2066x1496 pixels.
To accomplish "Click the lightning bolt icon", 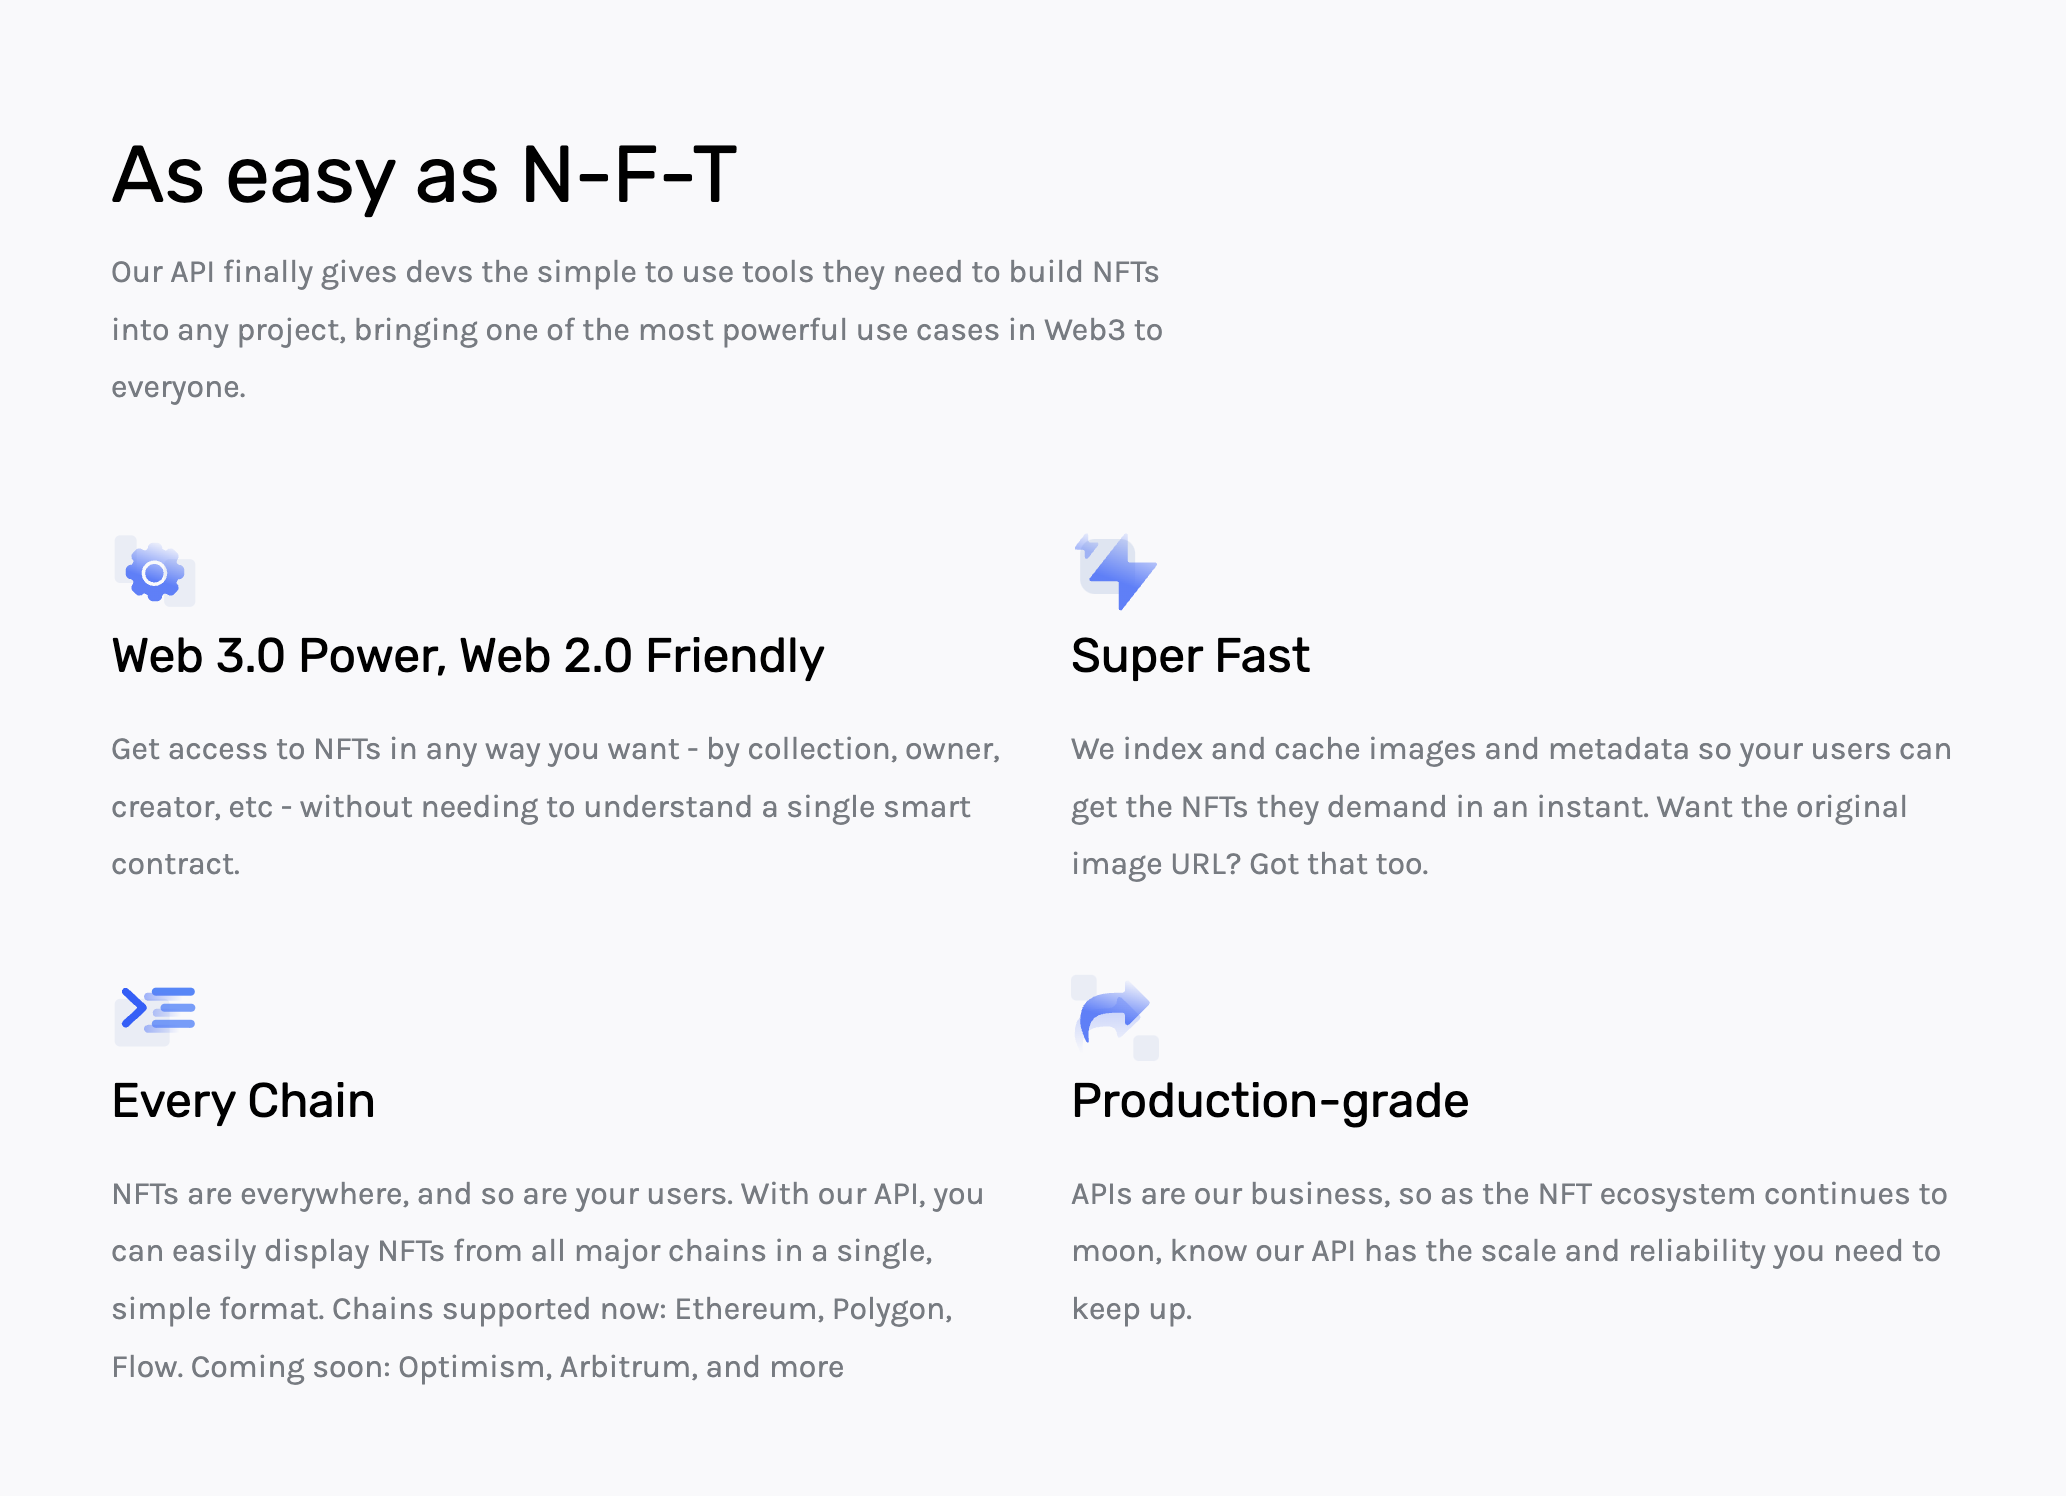I will [1116, 571].
